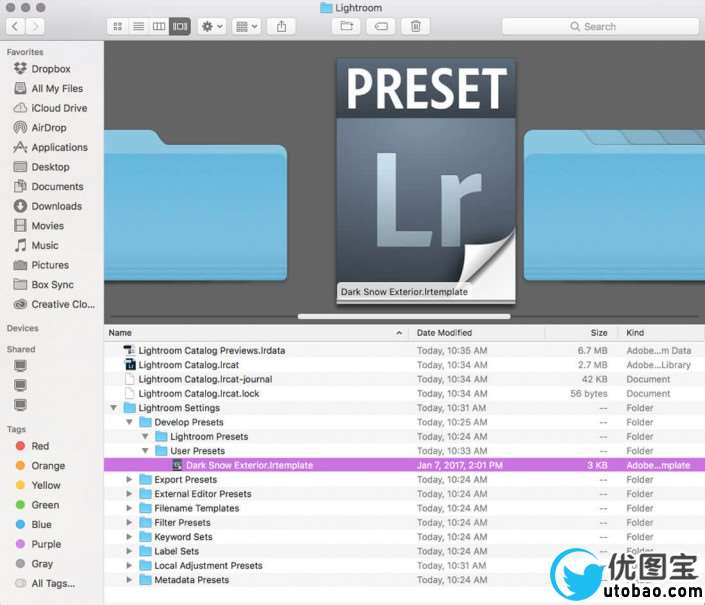The width and height of the screenshot is (705, 605).
Task: Select the Orange tag
Action: coord(48,466)
